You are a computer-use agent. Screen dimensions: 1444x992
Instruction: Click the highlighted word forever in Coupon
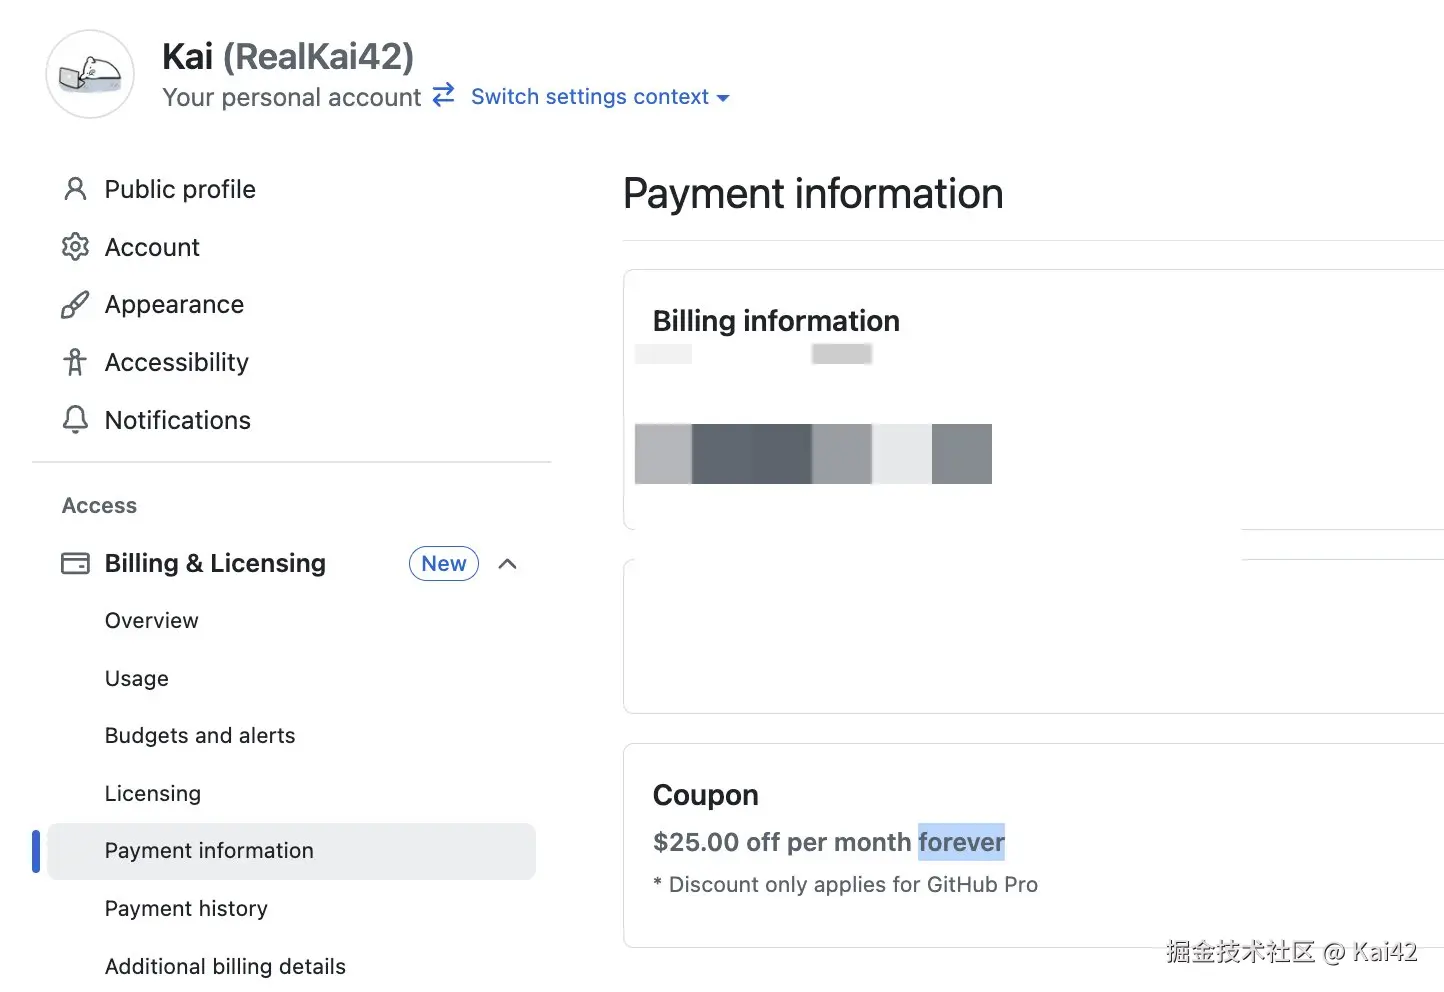pos(961,843)
